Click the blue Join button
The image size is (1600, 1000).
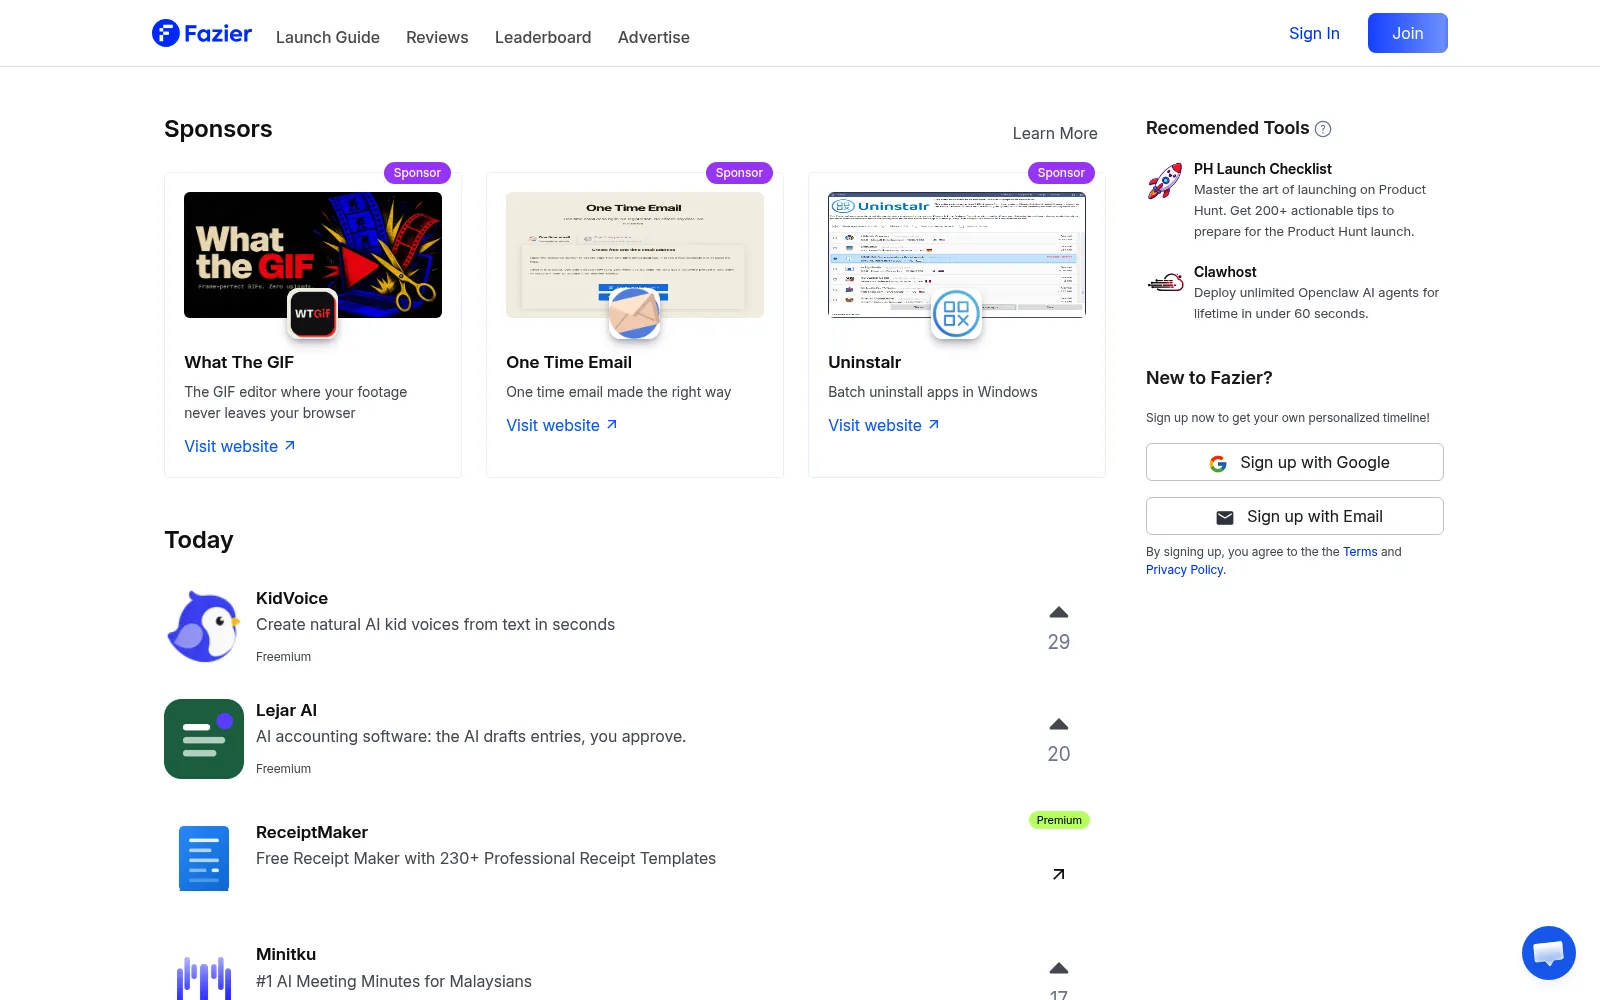coord(1408,33)
